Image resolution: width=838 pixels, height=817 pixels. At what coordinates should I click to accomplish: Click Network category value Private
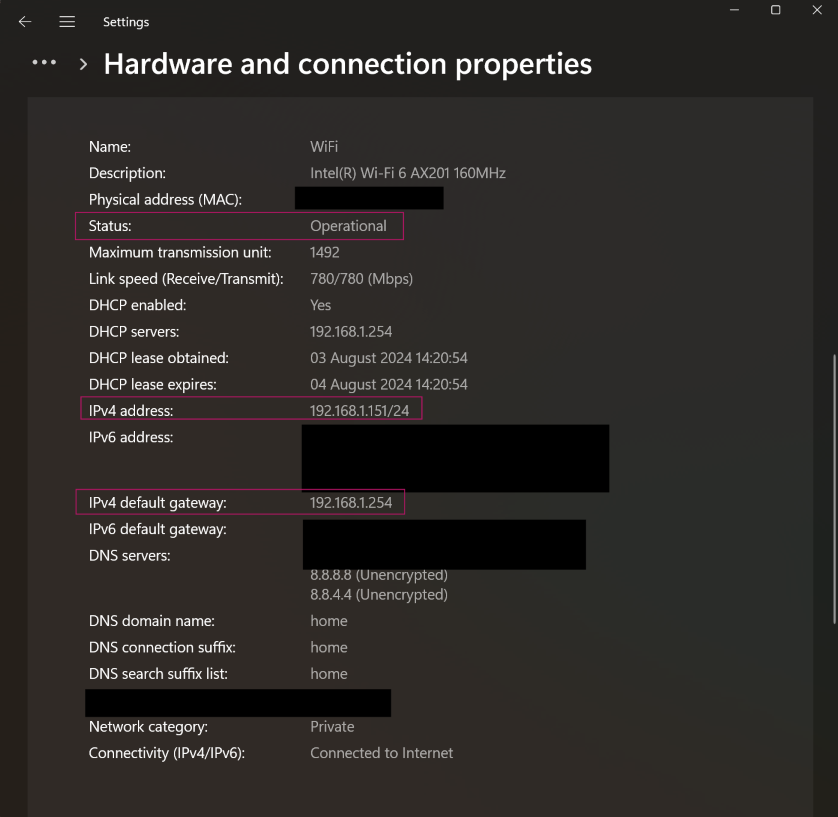point(332,727)
